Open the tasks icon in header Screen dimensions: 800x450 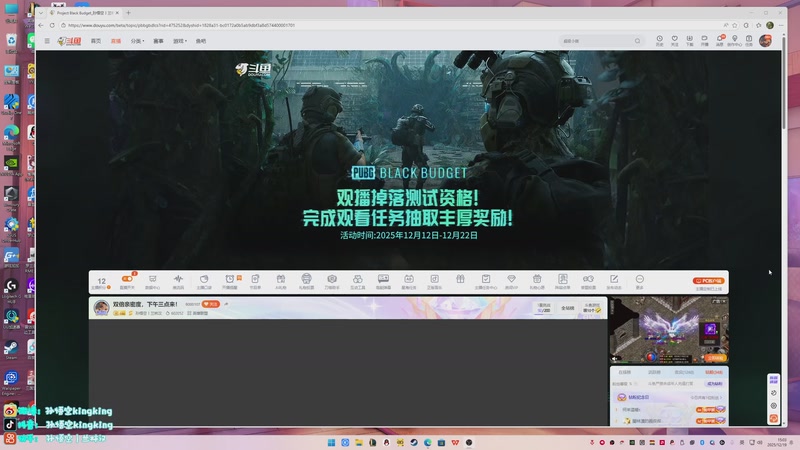point(749,40)
